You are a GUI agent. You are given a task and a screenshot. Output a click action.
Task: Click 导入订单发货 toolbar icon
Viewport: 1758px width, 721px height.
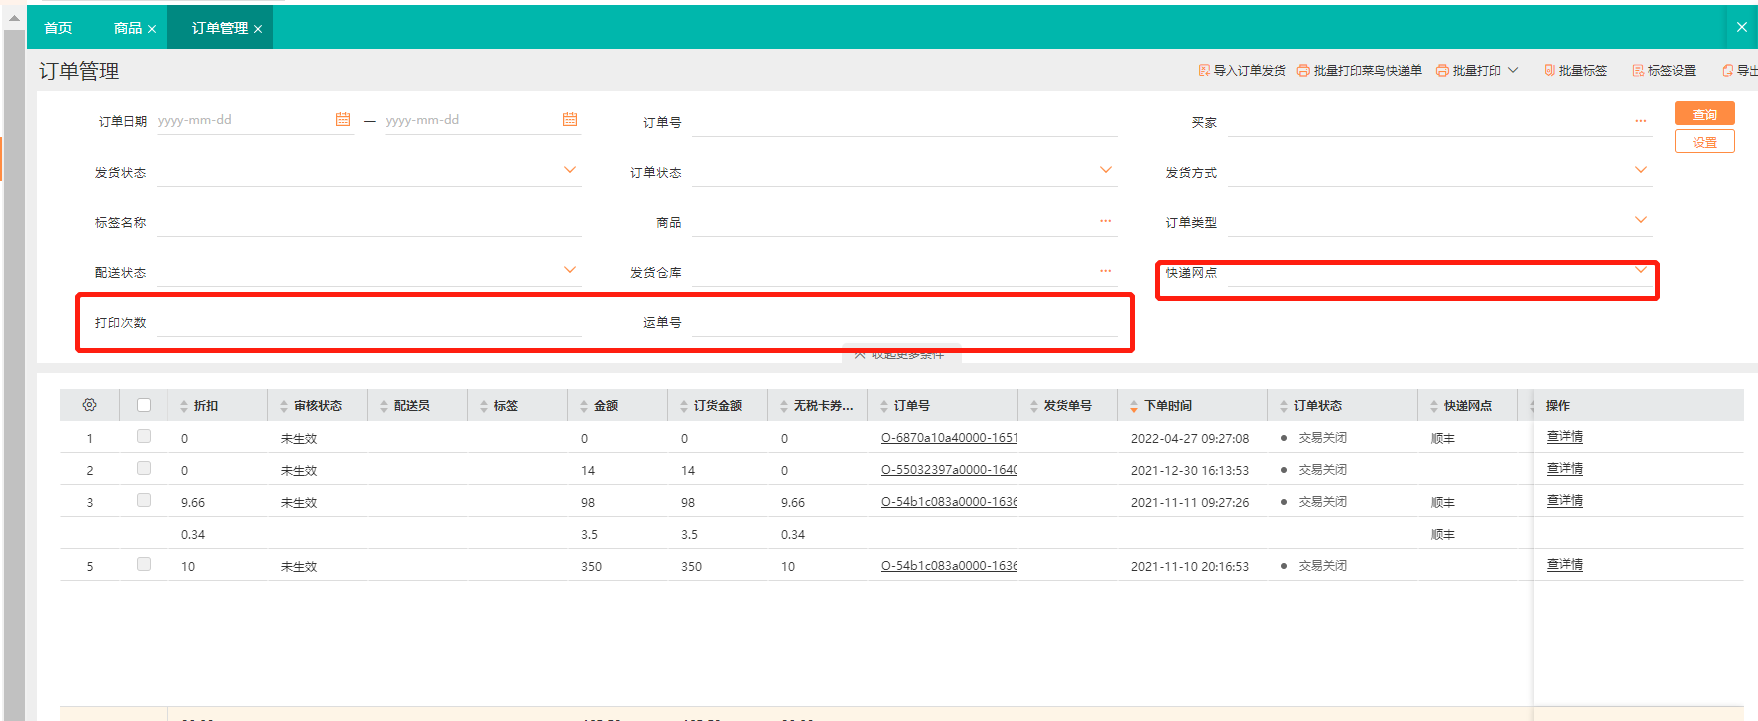click(x=1204, y=71)
